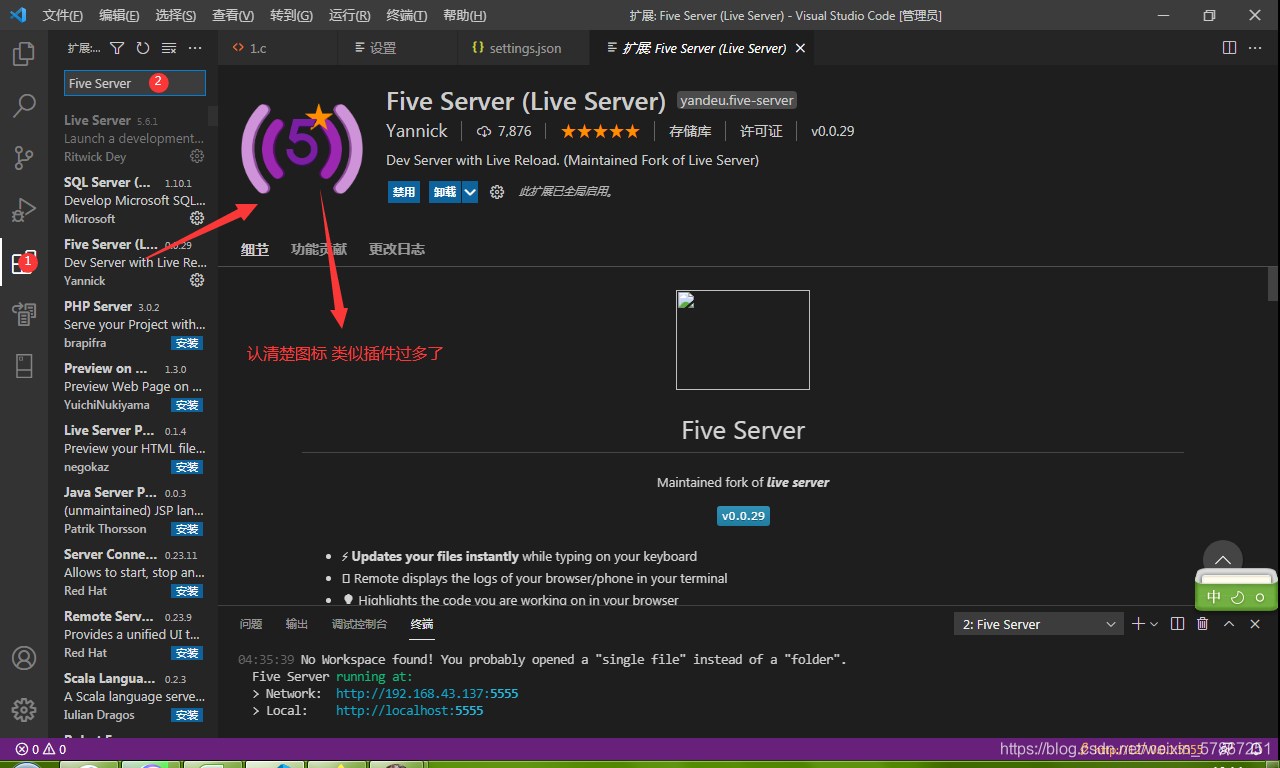Image resolution: width=1280 pixels, height=768 pixels.
Task: Open editor more actions menu
Action: 1256,48
